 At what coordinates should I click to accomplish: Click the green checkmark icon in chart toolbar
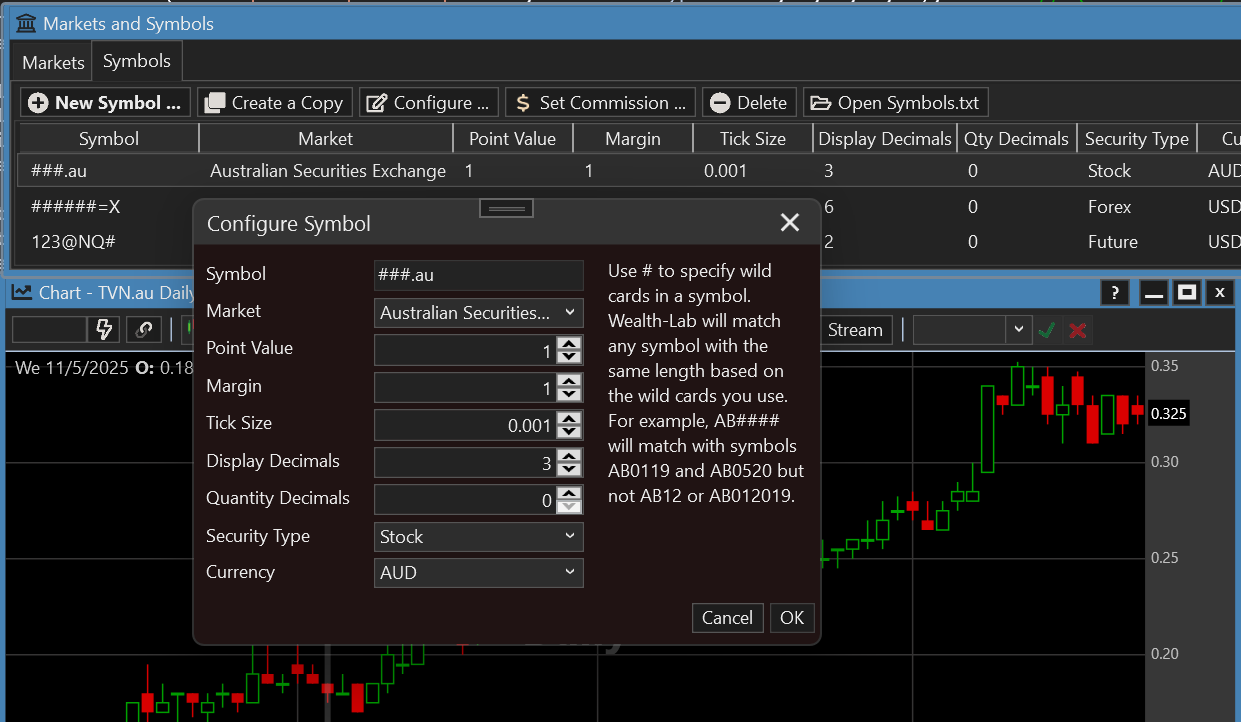1047,330
